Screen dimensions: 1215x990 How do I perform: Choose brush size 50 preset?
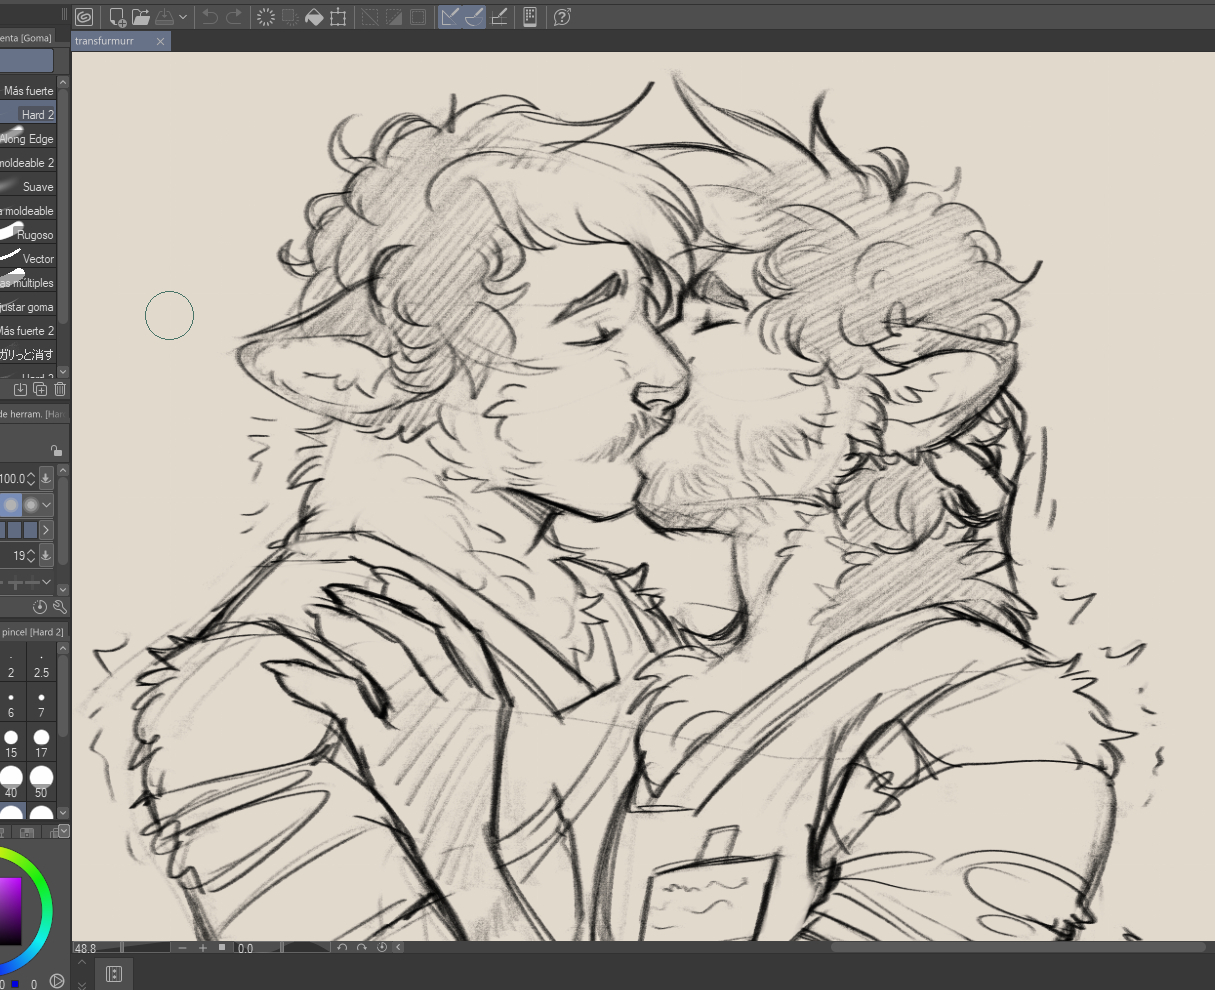41,779
